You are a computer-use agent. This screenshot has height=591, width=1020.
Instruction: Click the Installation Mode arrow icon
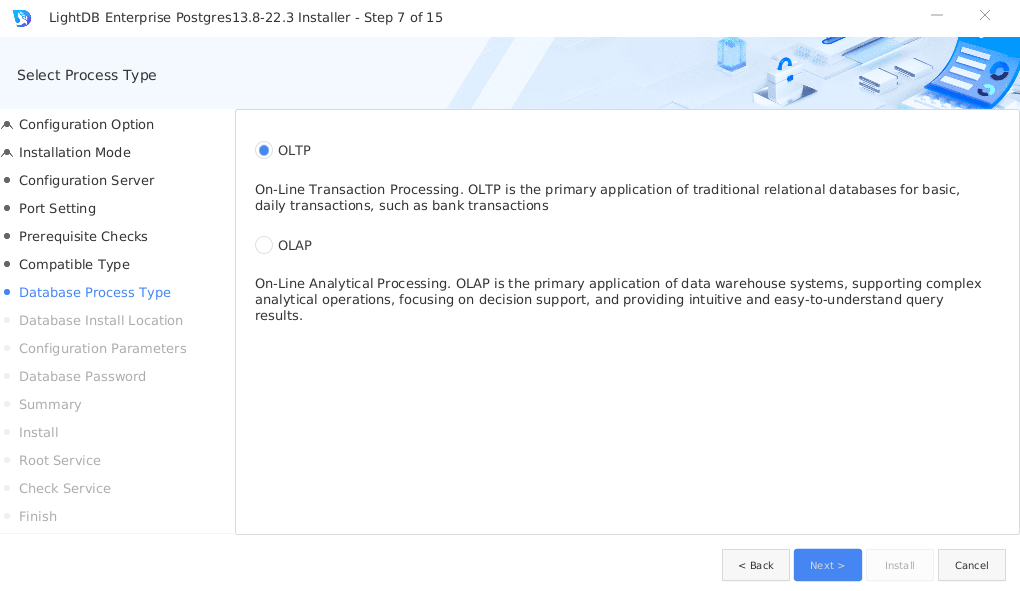click(x=7, y=153)
